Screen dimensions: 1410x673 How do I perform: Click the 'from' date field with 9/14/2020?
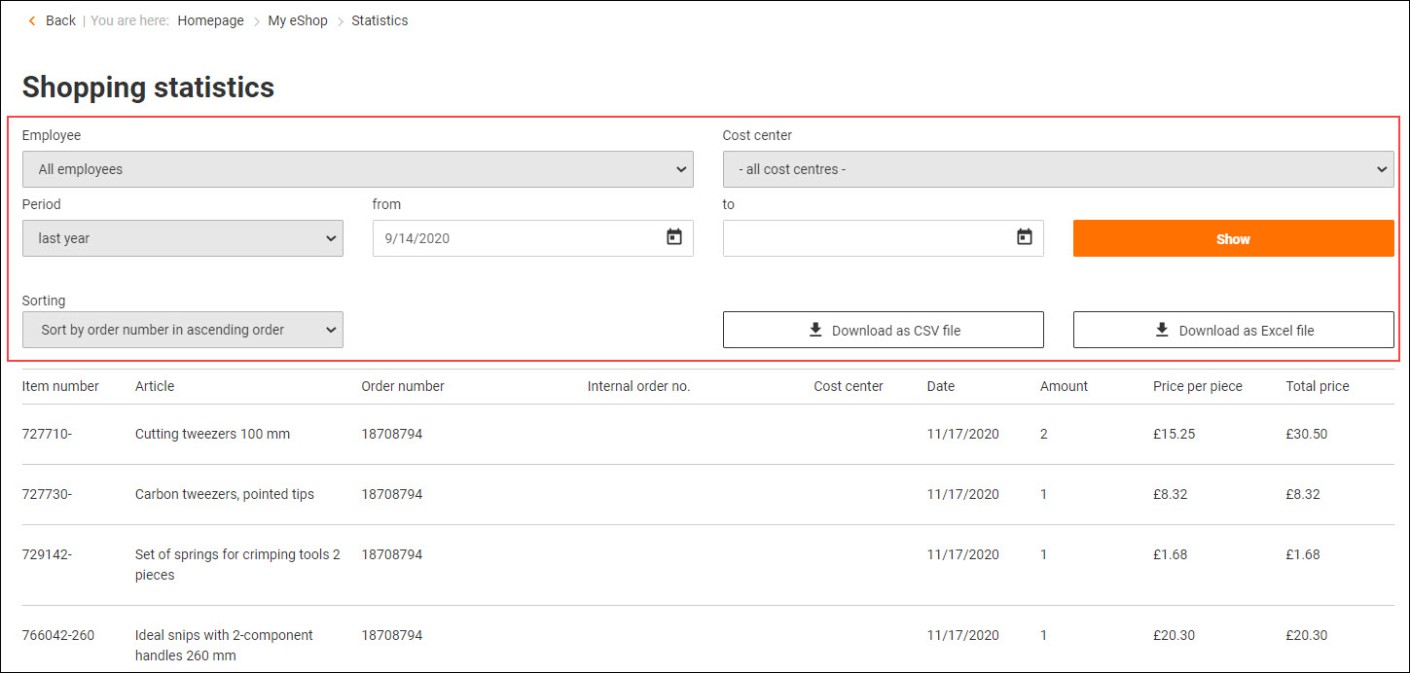coord(515,239)
